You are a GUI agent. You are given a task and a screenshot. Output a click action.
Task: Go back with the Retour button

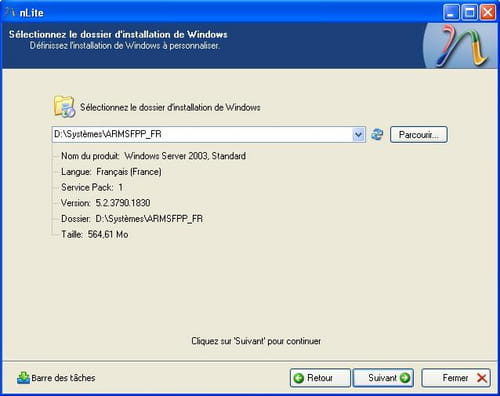pos(320,378)
